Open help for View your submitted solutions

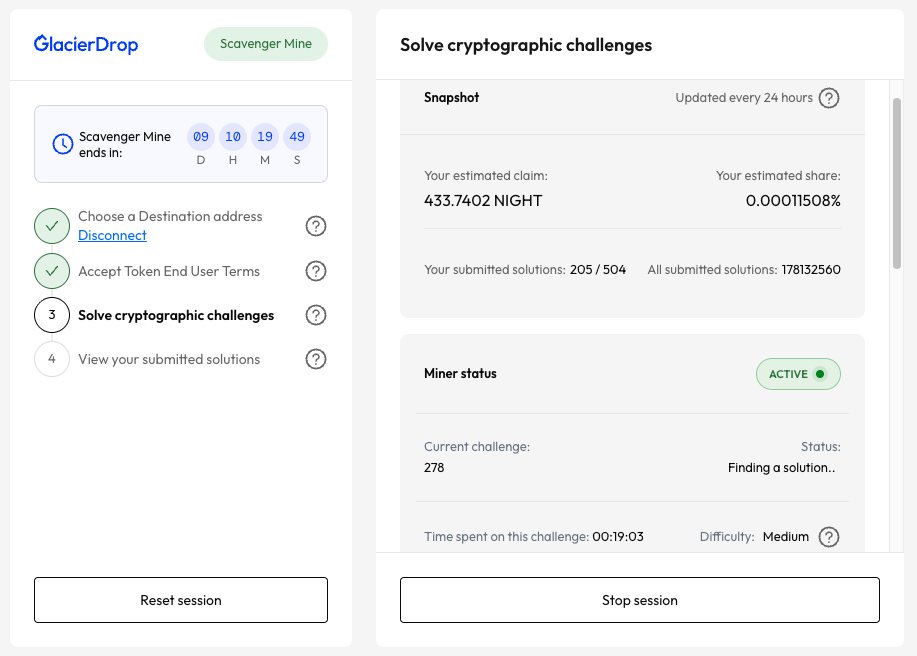point(316,359)
